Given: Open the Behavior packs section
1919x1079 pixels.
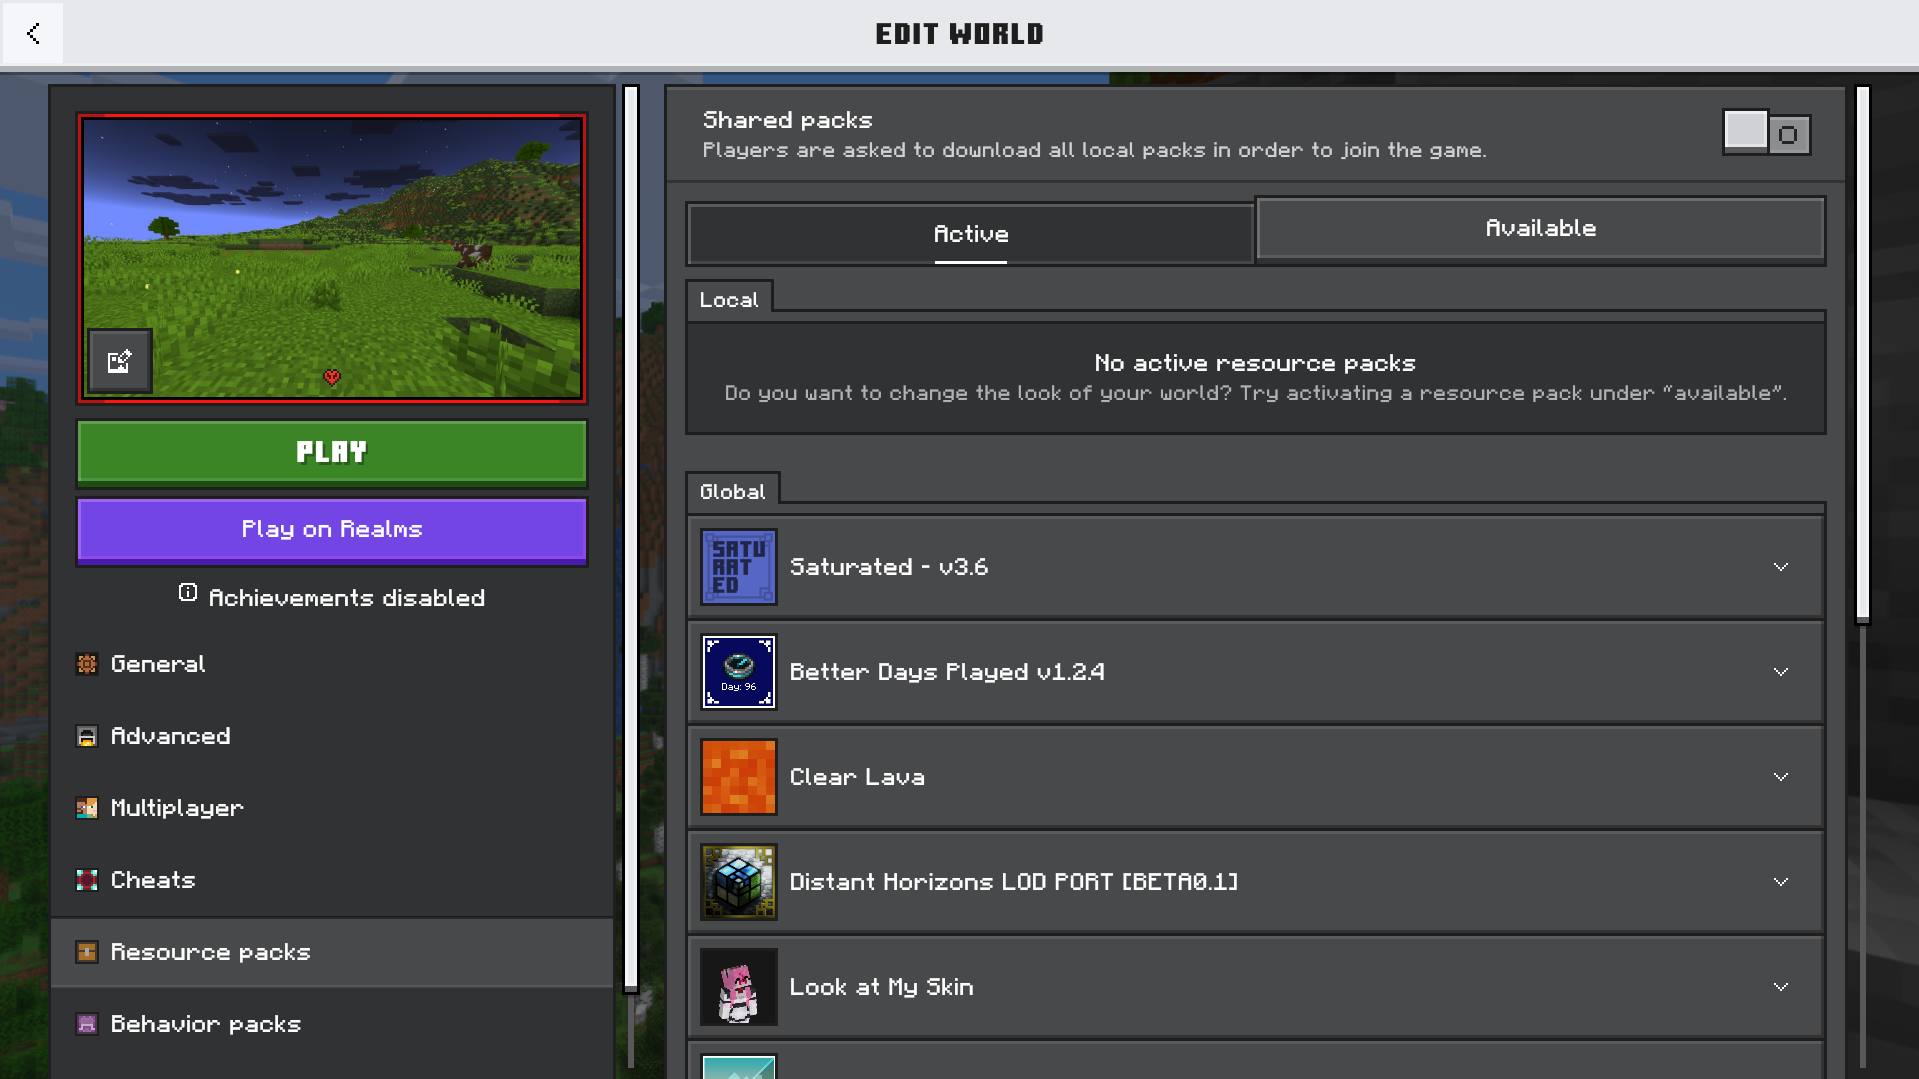Looking at the screenshot, I should [x=332, y=1024].
